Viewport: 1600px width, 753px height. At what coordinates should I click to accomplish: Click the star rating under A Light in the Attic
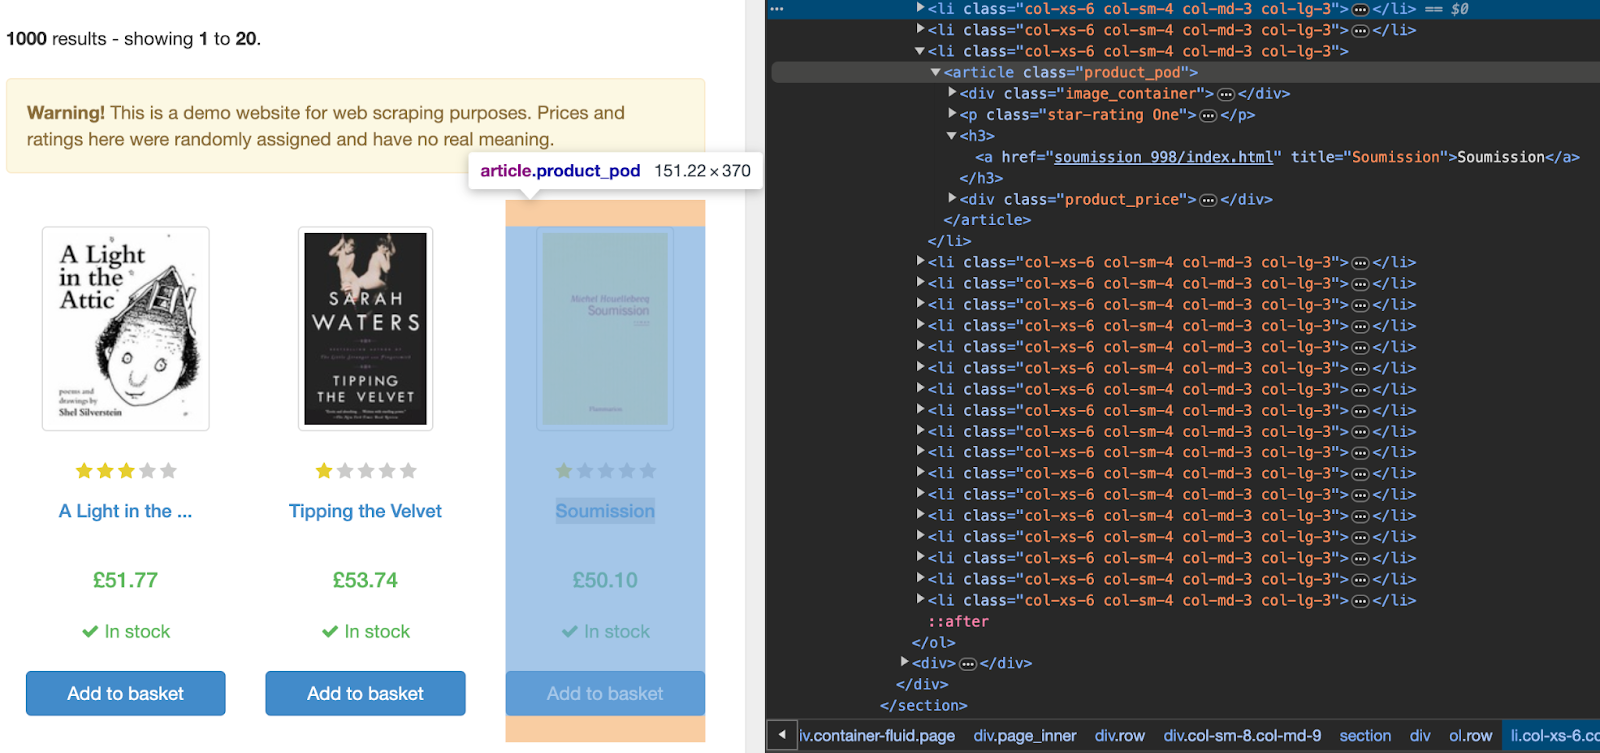tap(126, 470)
